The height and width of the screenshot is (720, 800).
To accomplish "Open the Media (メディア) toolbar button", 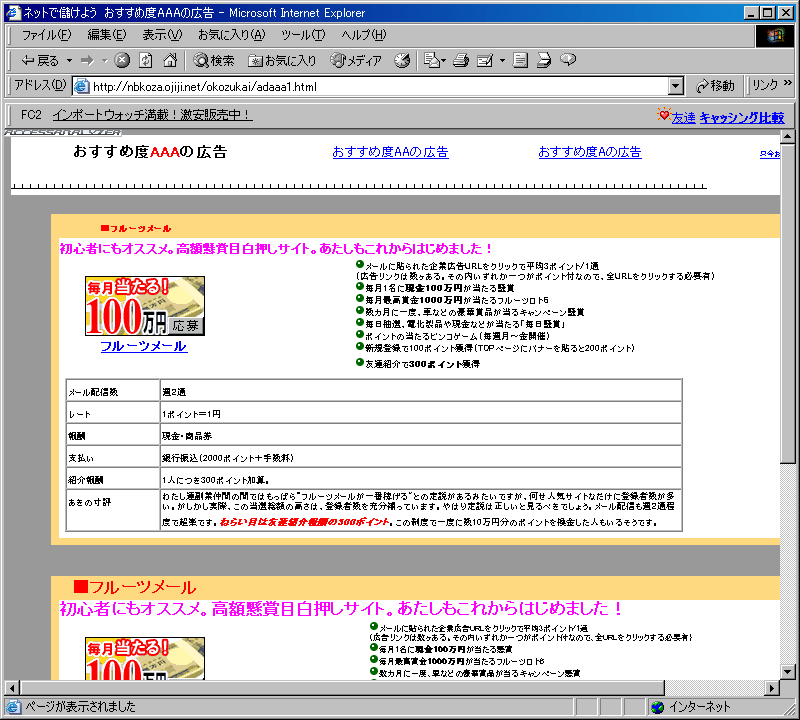I will click(356, 60).
